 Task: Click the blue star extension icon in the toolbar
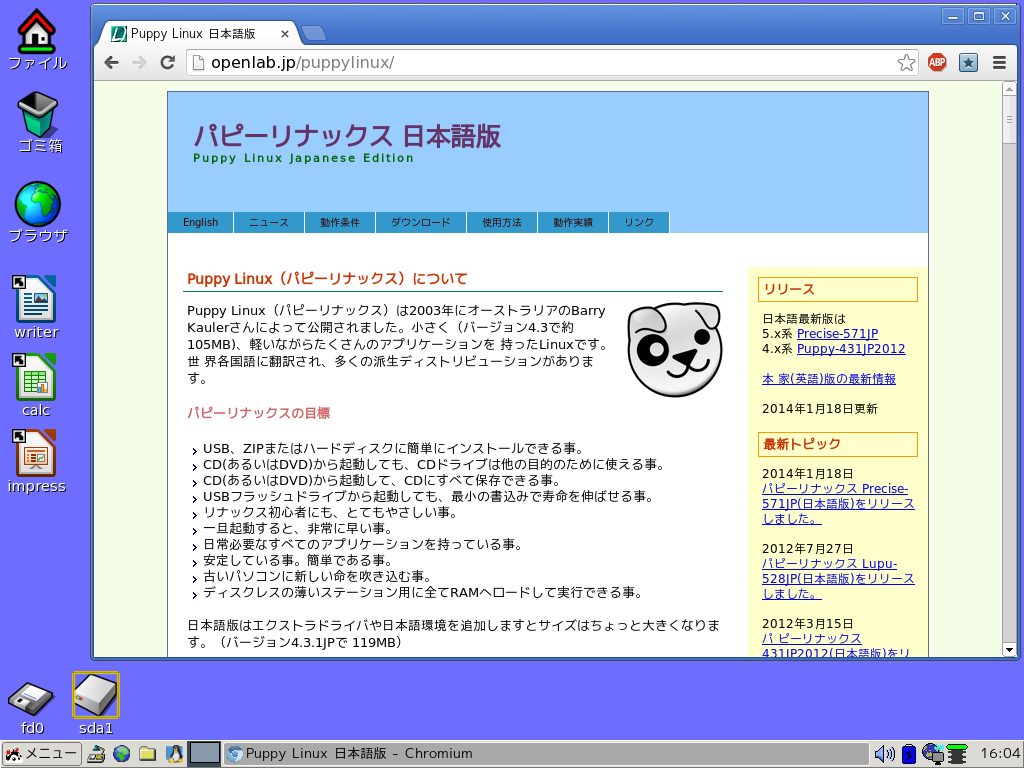[968, 63]
